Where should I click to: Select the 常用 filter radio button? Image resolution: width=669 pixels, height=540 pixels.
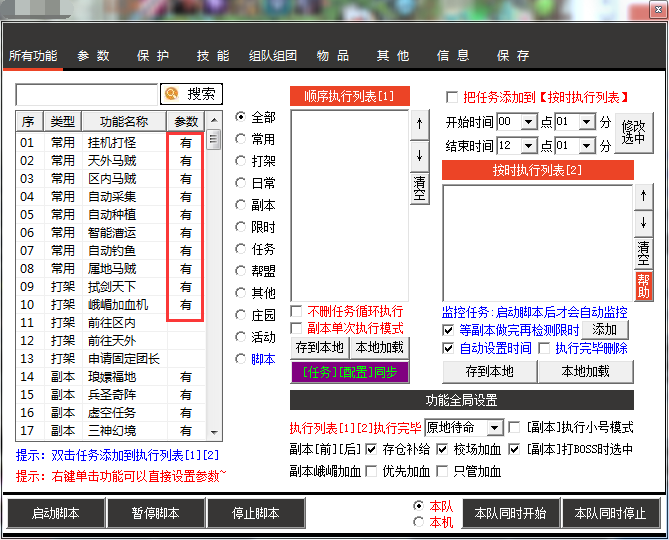241,139
